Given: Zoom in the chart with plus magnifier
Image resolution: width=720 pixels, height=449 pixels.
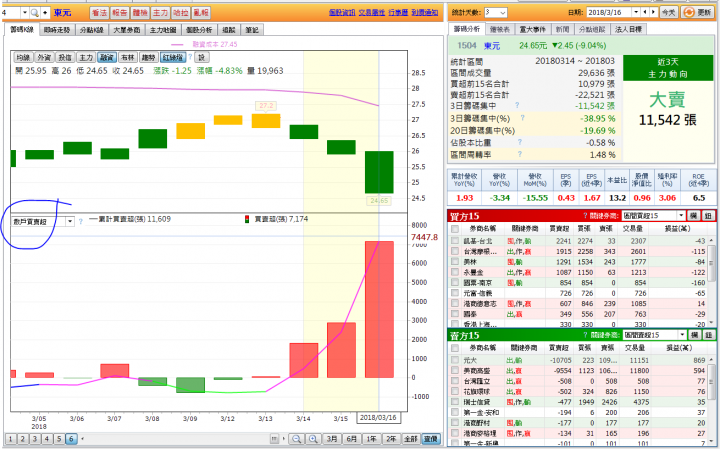Looking at the screenshot, I should 313,439.
